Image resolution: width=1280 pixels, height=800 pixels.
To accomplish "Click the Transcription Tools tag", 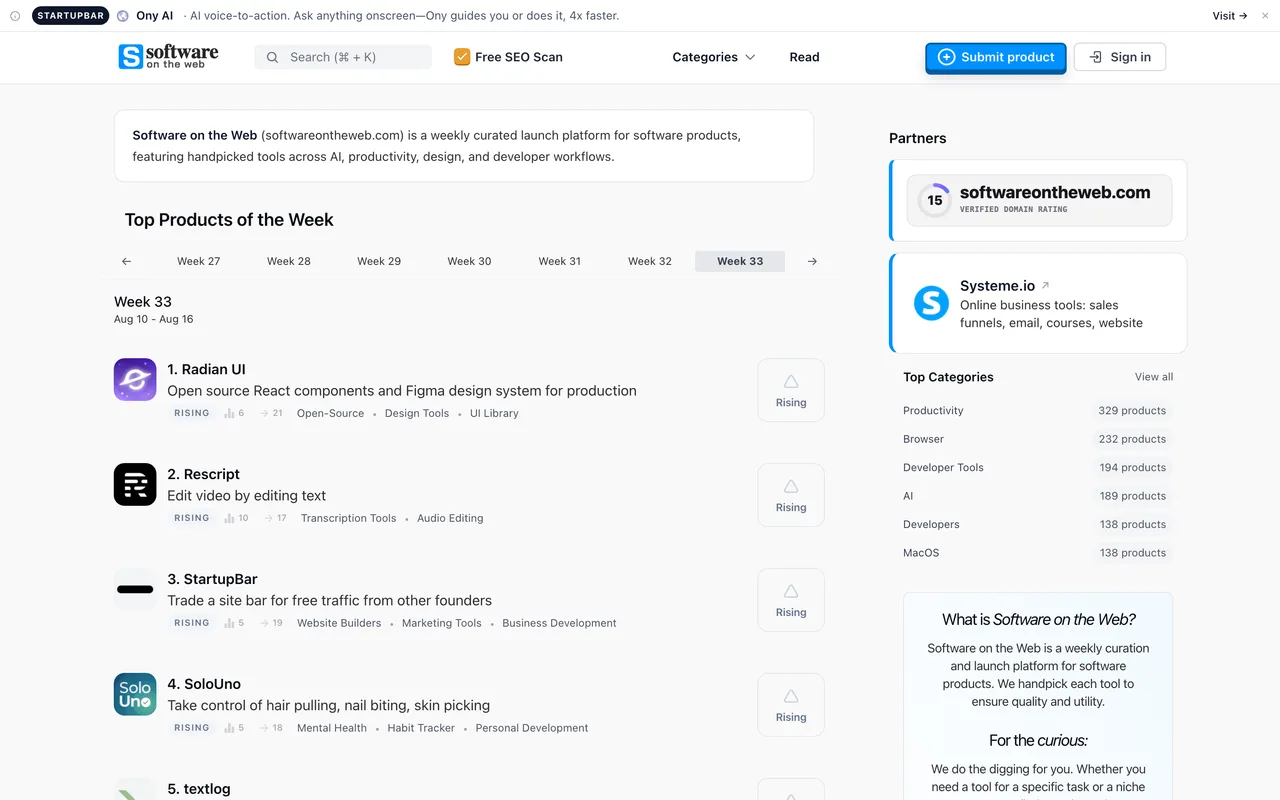I will click(348, 518).
